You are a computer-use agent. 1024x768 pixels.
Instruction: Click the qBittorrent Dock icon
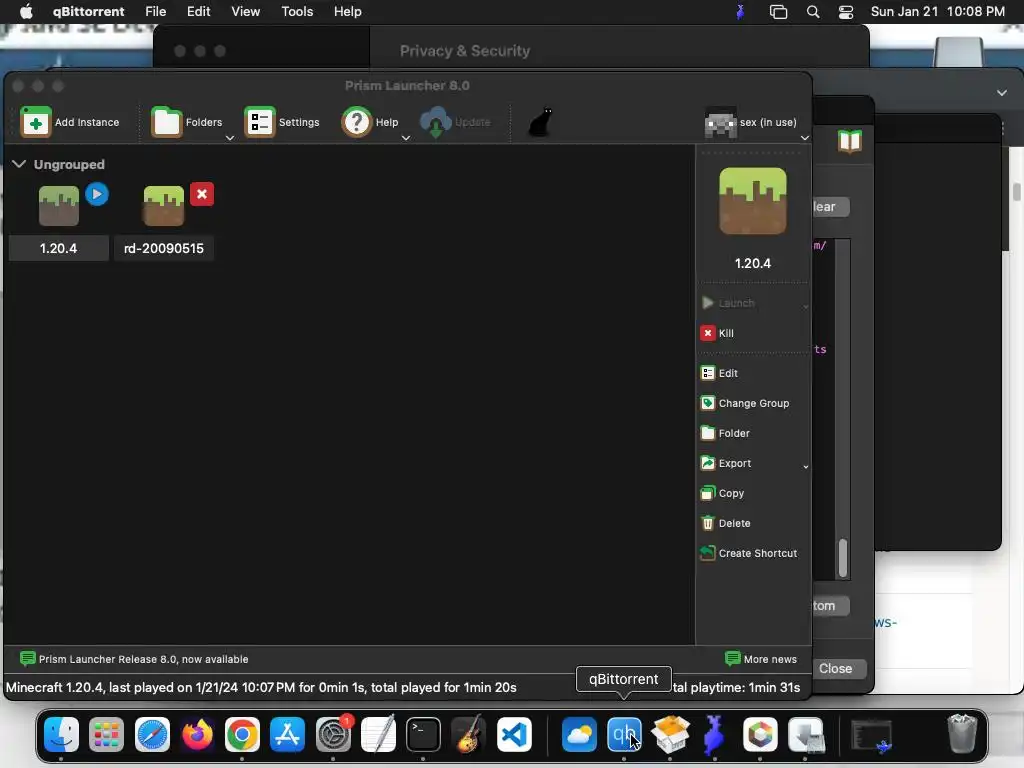pyautogui.click(x=624, y=735)
